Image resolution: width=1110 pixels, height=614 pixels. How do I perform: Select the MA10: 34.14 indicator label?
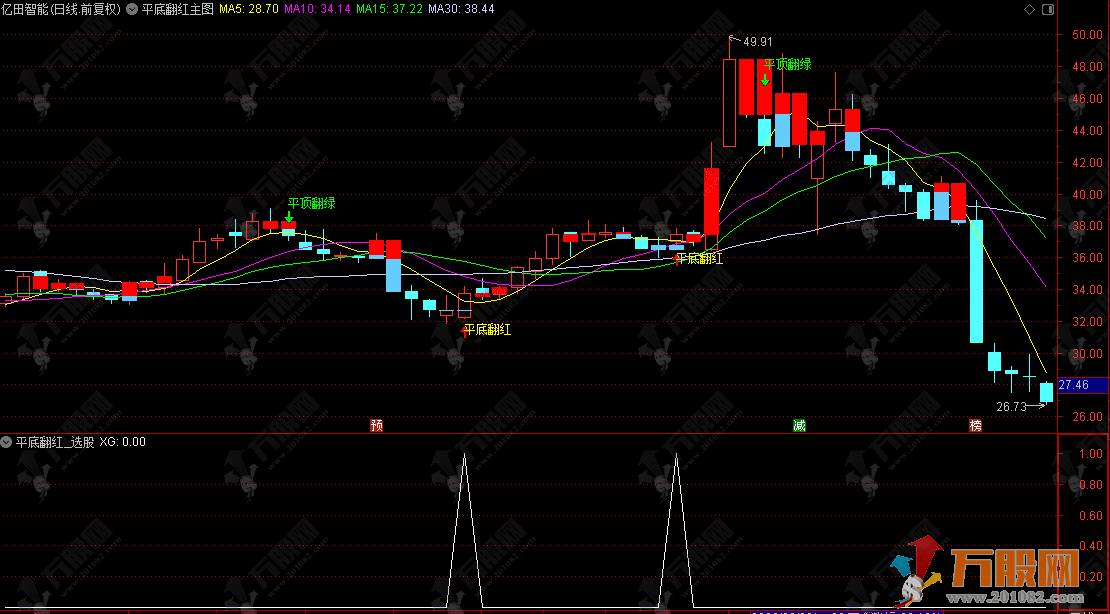click(x=317, y=9)
